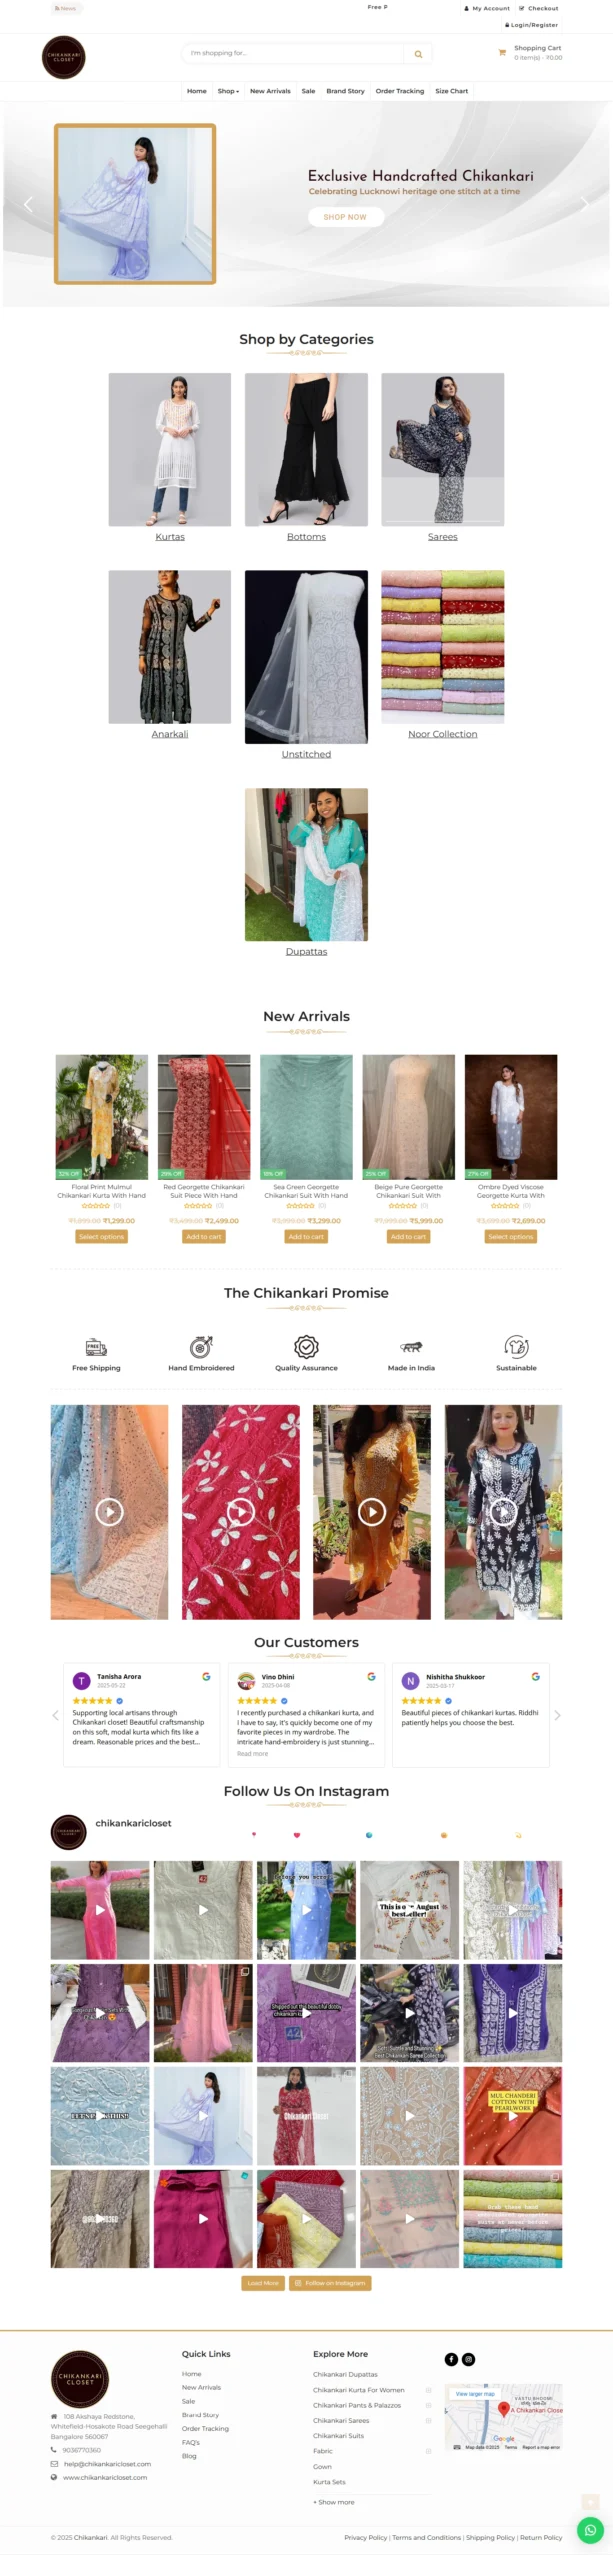Click the search magnifier icon

coord(418,54)
